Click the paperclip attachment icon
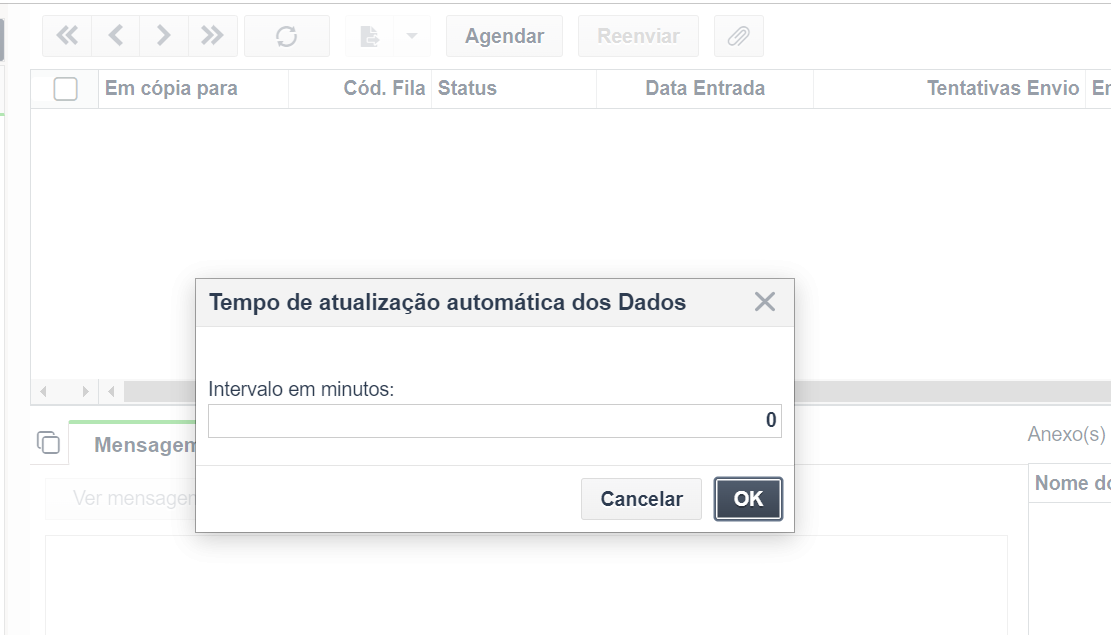The width and height of the screenshot is (1111, 635). point(738,36)
